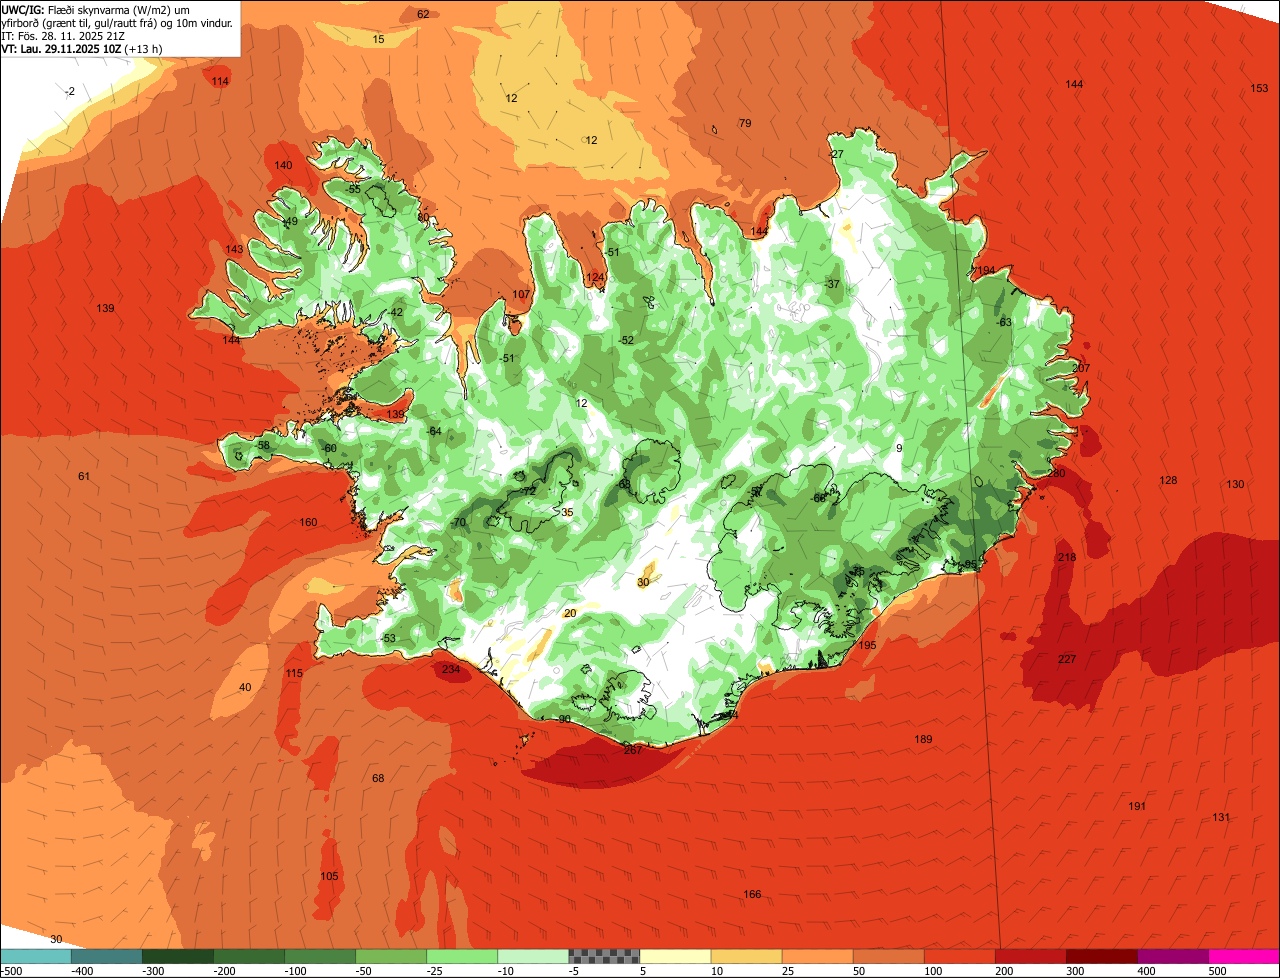1280x978 pixels.
Task: Click the legend label '500'
Action: coord(1218,971)
